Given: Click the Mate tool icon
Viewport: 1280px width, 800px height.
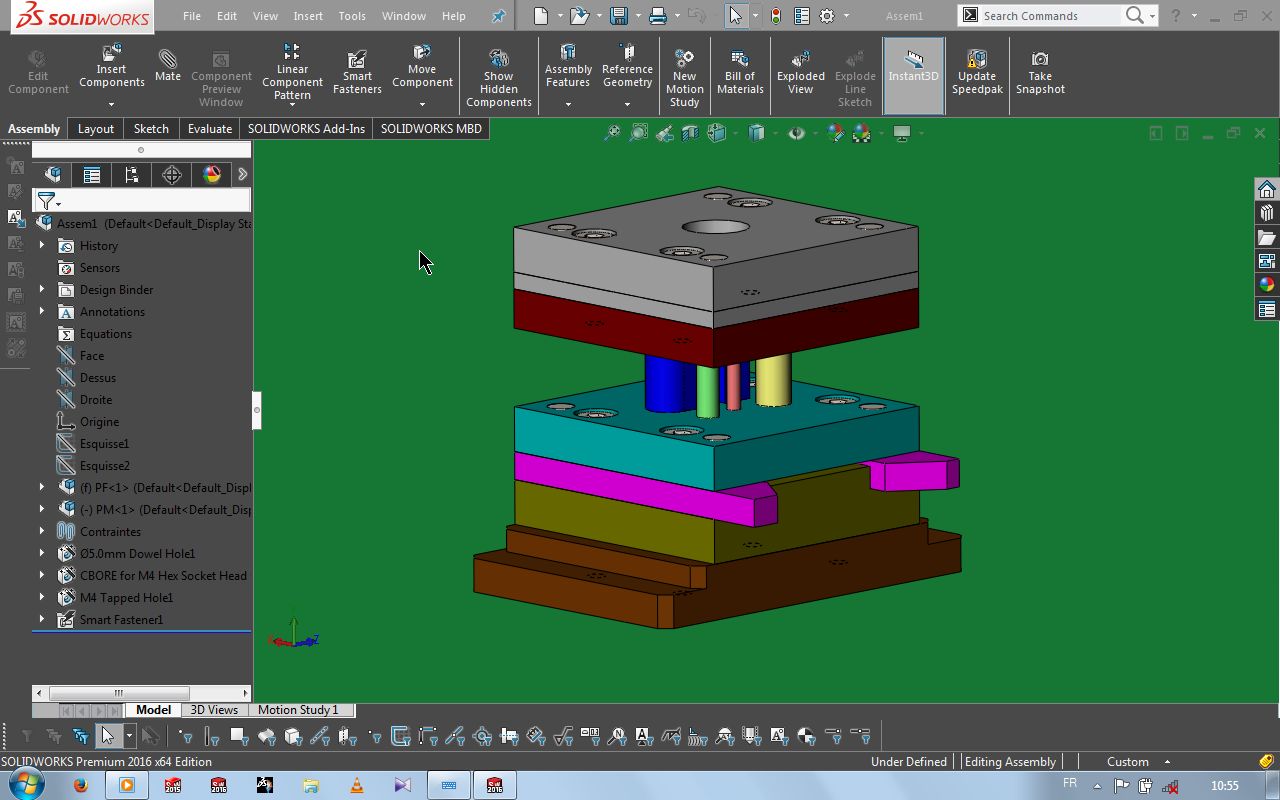Looking at the screenshot, I should coord(168,66).
